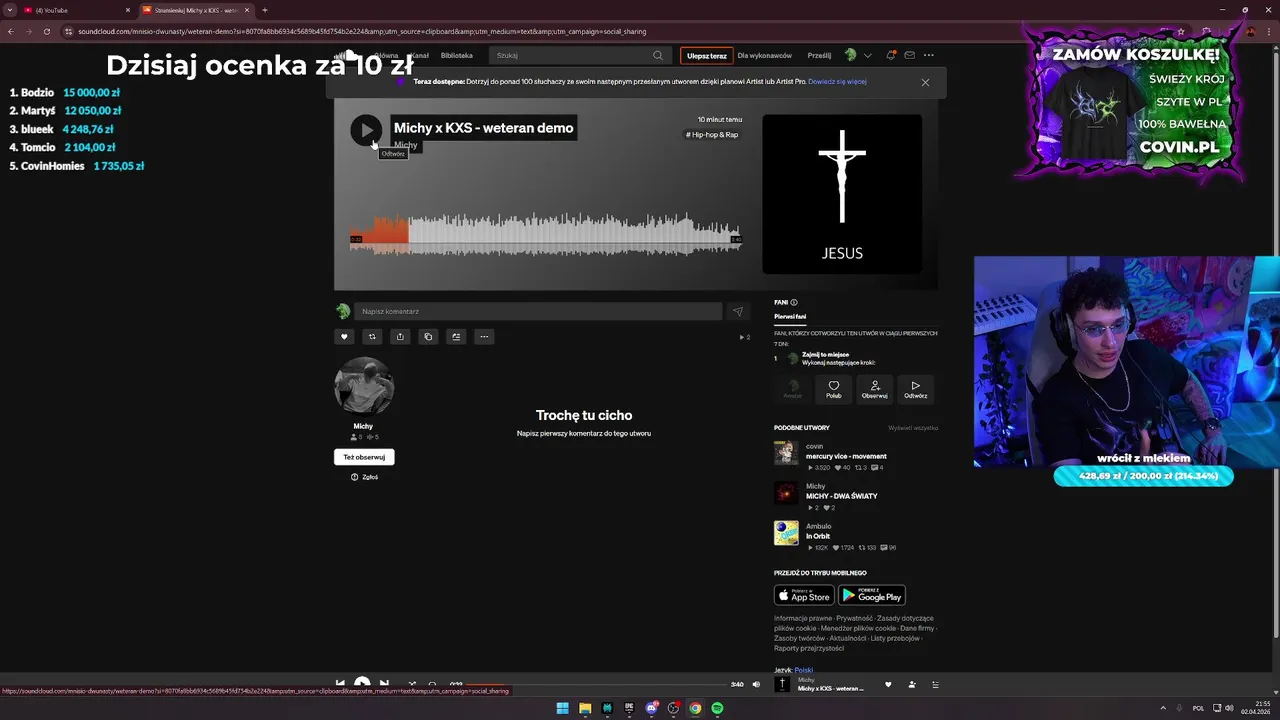Click the Hip-hop & Rap genre tag
The image size is (1280, 720).
tap(712, 134)
